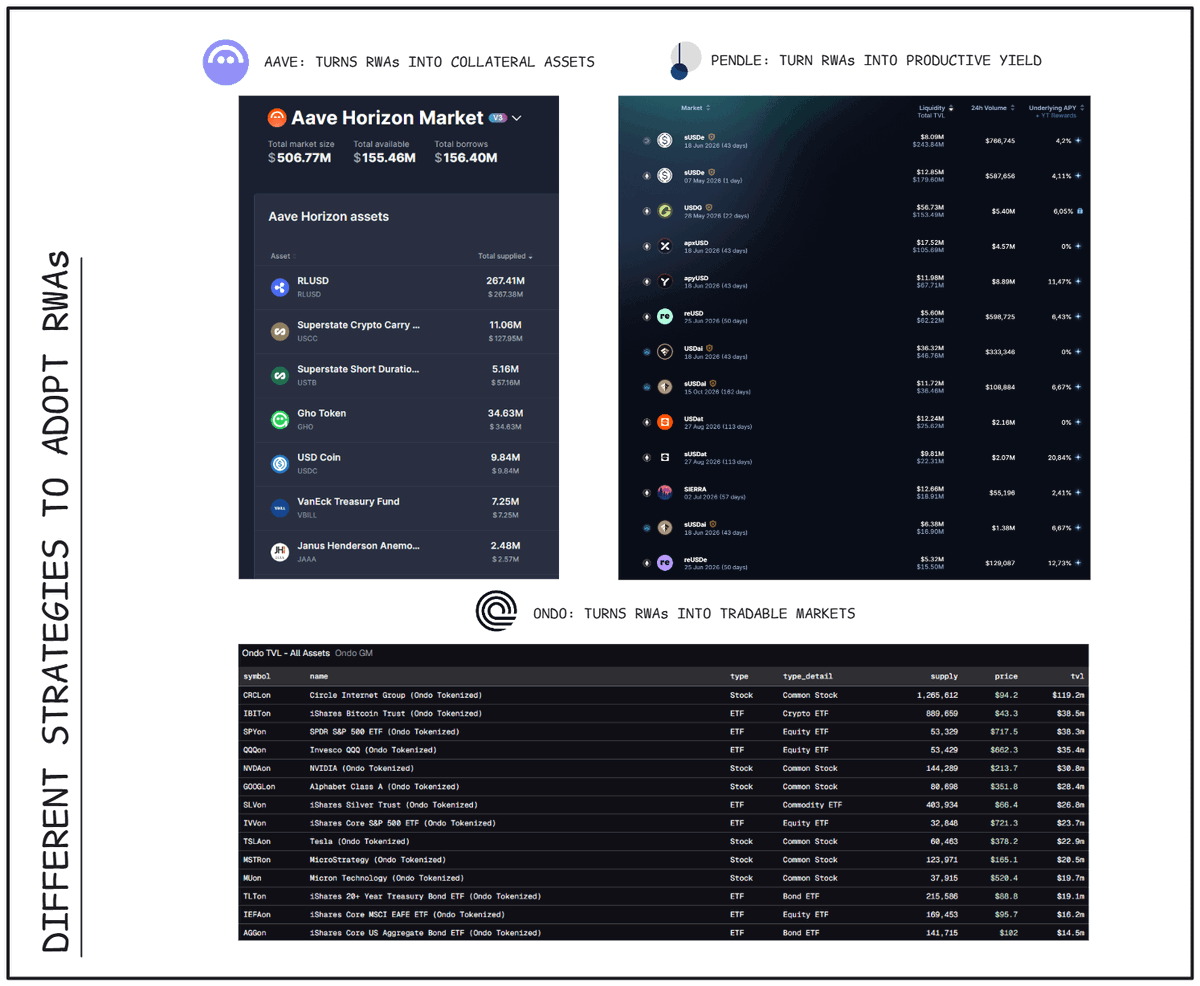1200x986 pixels.
Task: Expand rewards sparkle next to 12,73% APY
Action: (x=1078, y=563)
